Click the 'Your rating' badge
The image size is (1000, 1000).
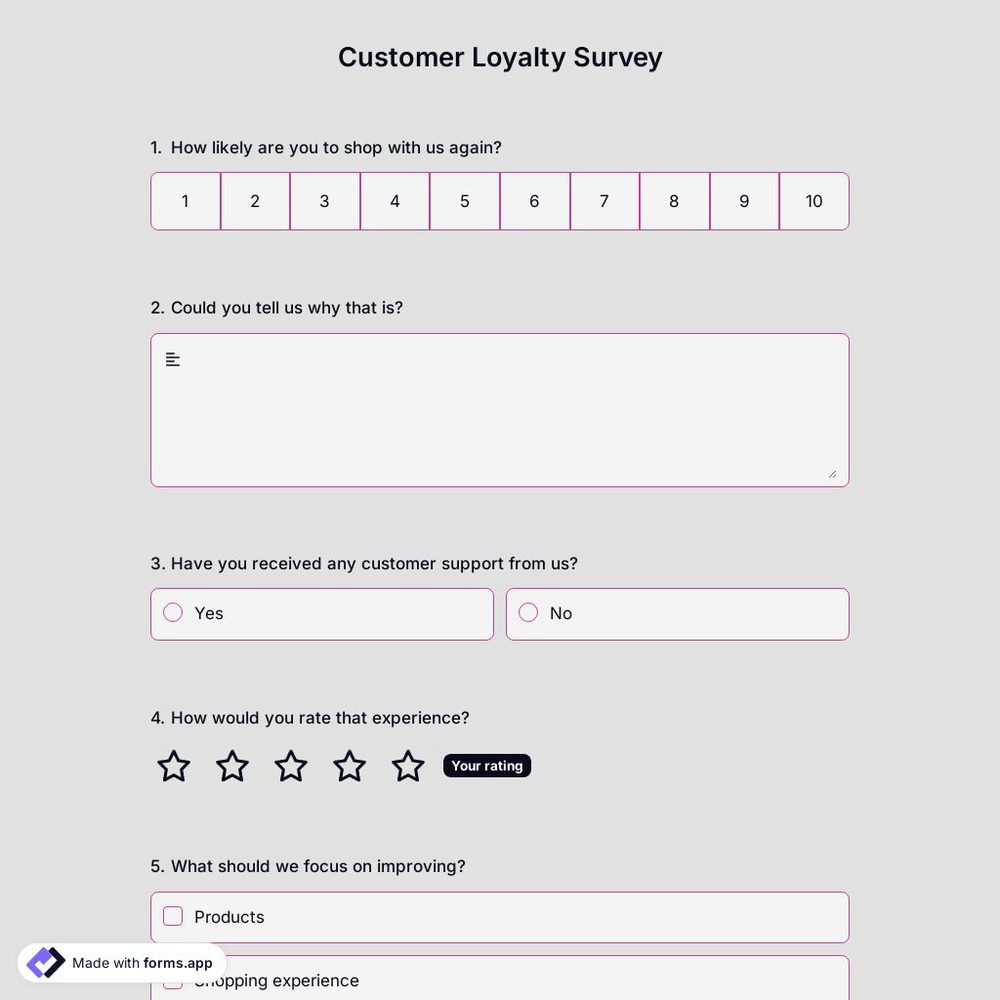[487, 765]
